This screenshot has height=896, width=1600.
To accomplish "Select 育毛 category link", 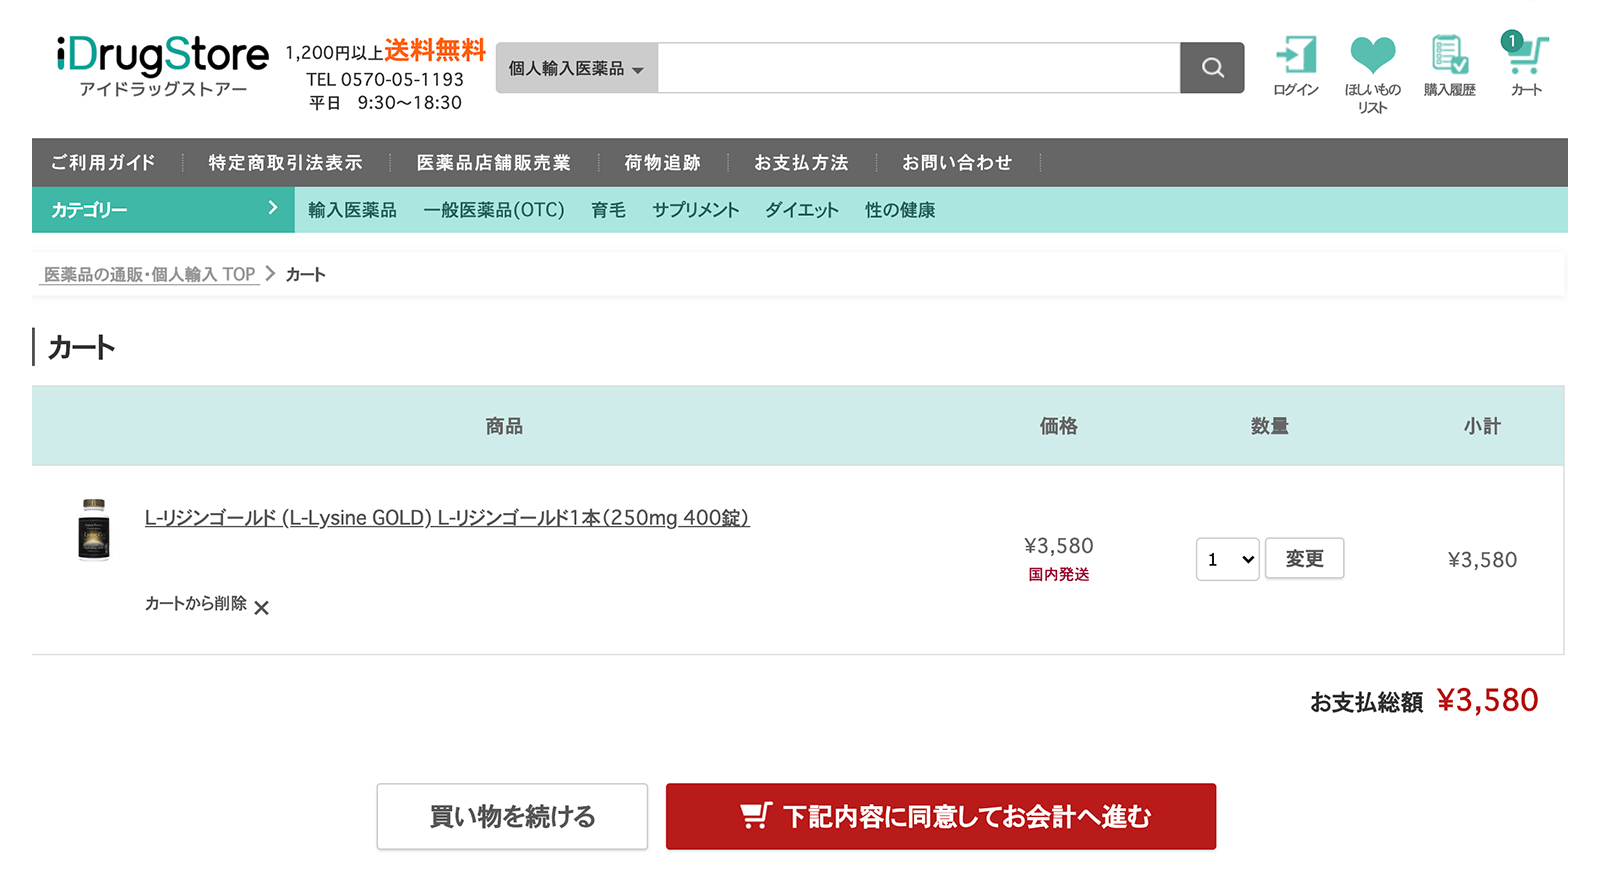I will coord(608,210).
